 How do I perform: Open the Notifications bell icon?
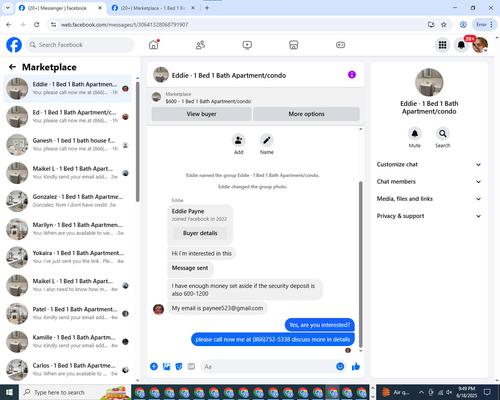coord(461,45)
